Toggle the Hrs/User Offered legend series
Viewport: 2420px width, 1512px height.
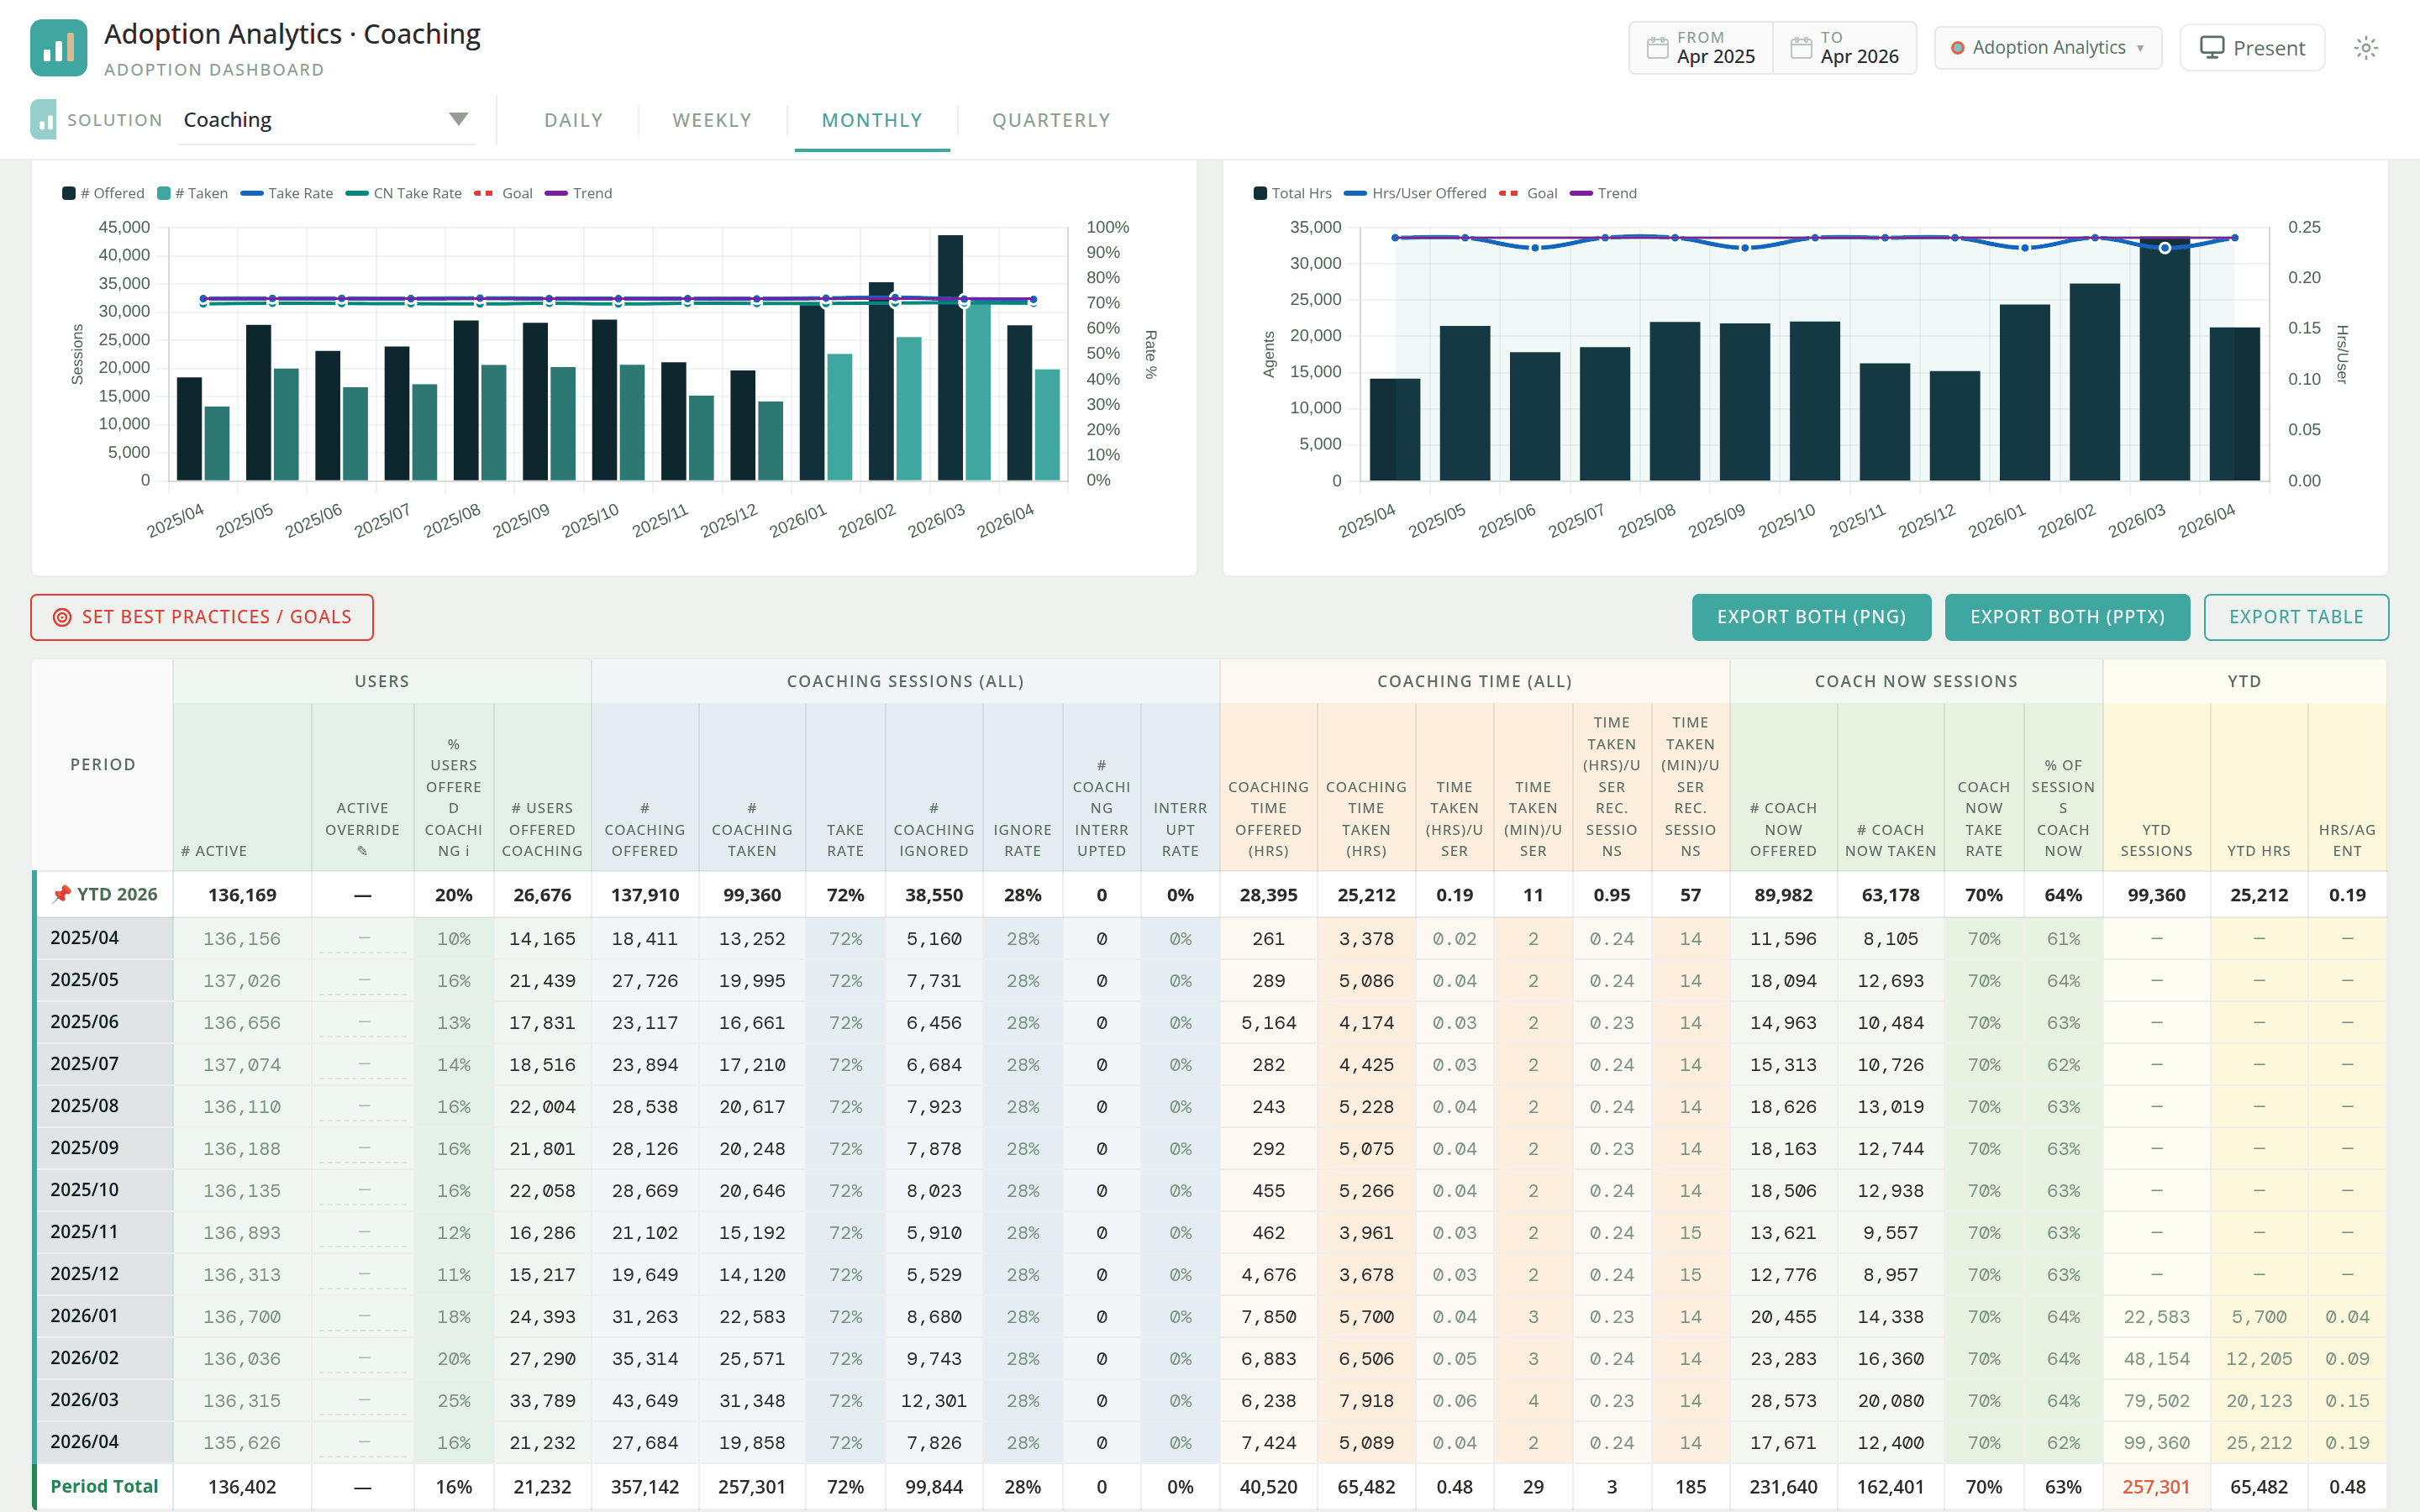(x=1415, y=193)
